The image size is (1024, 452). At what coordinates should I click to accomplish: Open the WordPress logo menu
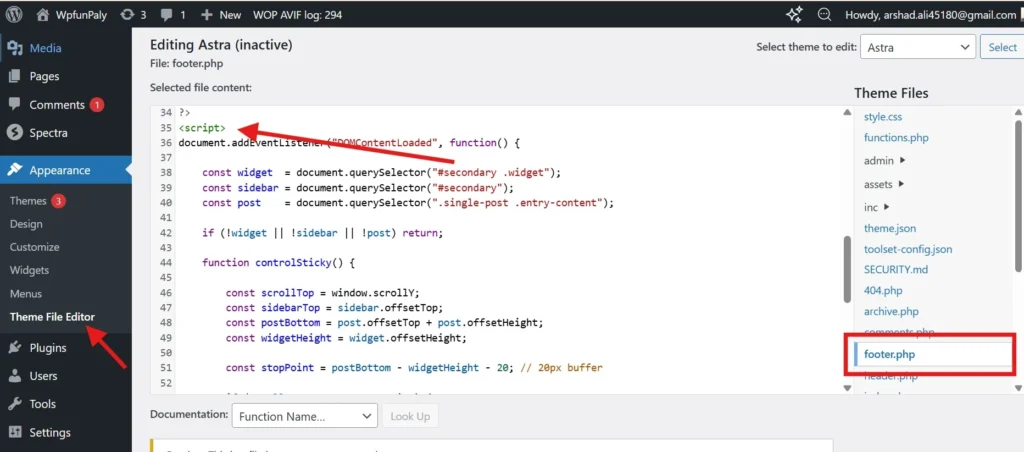(x=14, y=14)
